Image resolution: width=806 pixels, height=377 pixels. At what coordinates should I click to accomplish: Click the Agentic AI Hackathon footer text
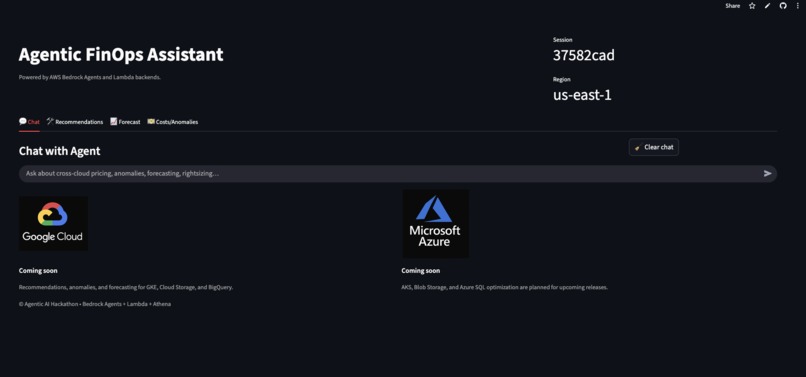coord(95,304)
